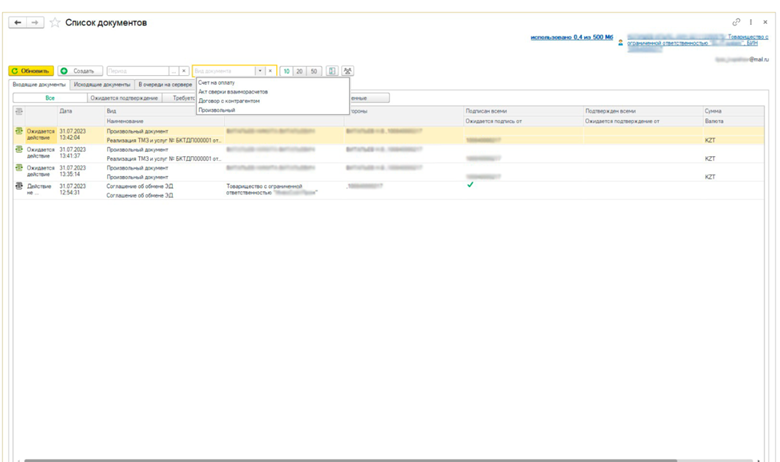The width and height of the screenshot is (780, 462).
Task: Click the Период input field
Action: 137,71
